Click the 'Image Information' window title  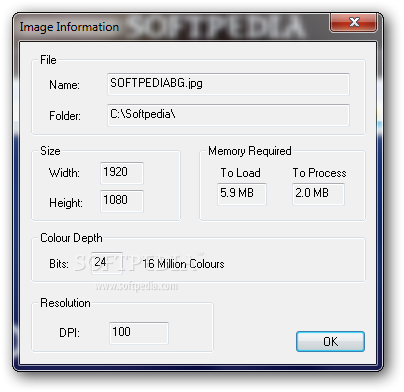coord(69,27)
